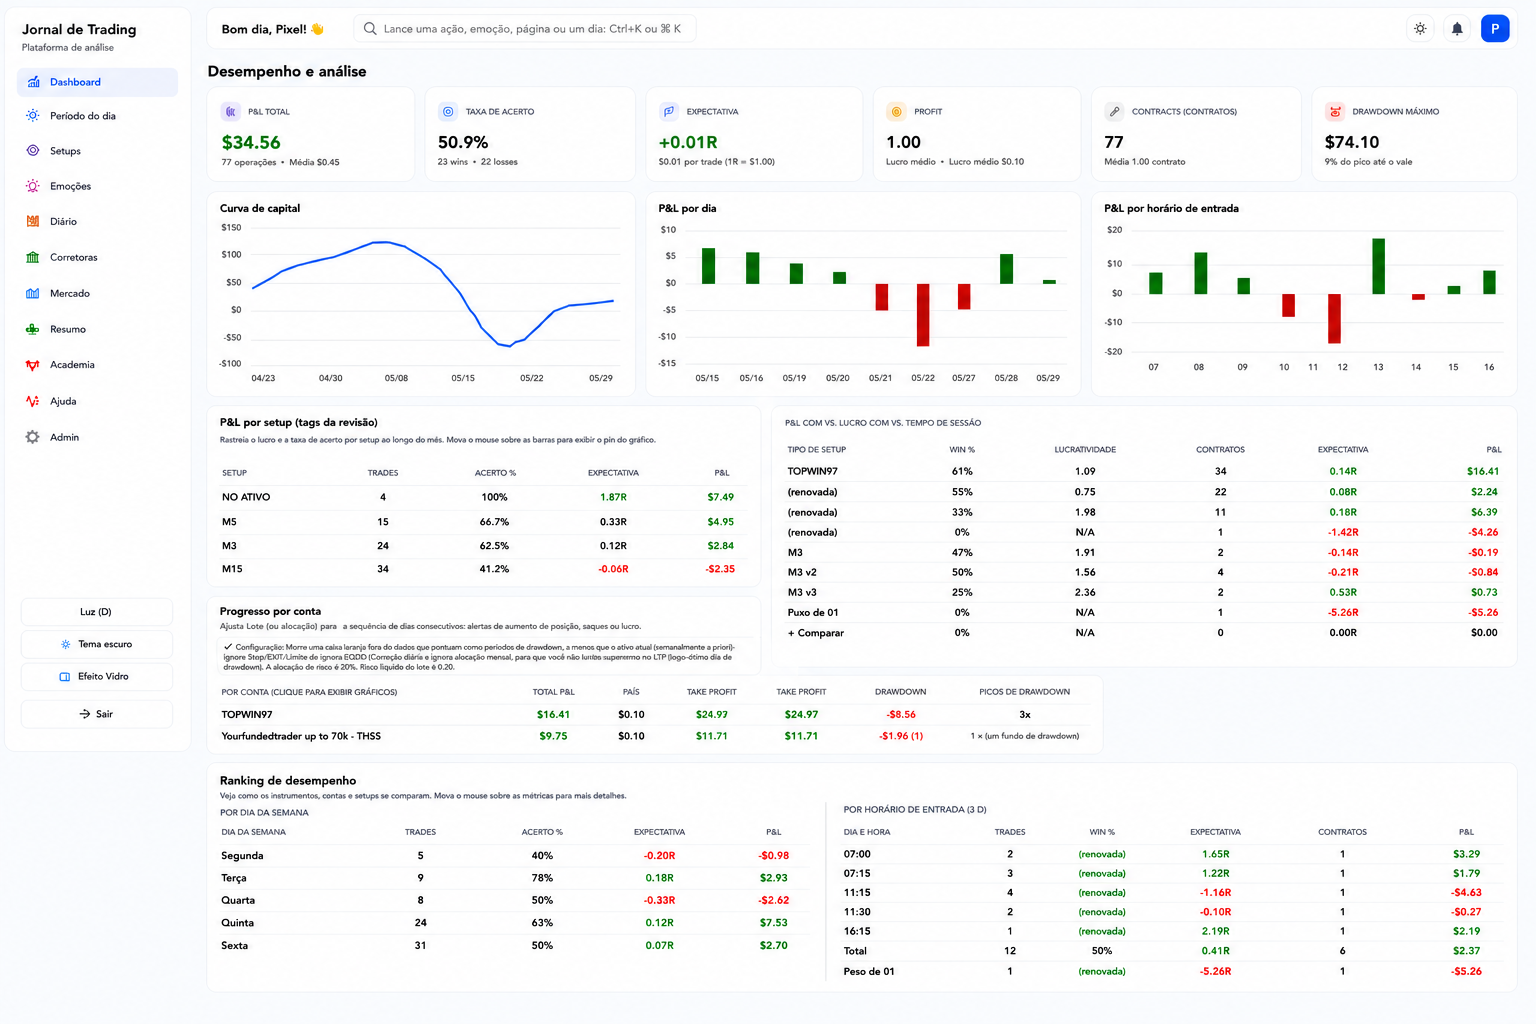
Task: Click the Efeito Vidro icon
Action: pyautogui.click(x=66, y=677)
